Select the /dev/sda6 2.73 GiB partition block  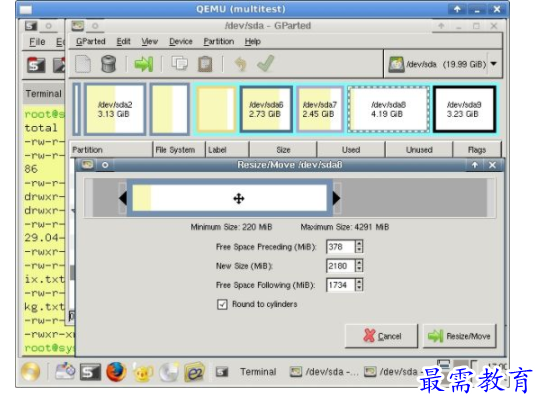[x=266, y=109]
